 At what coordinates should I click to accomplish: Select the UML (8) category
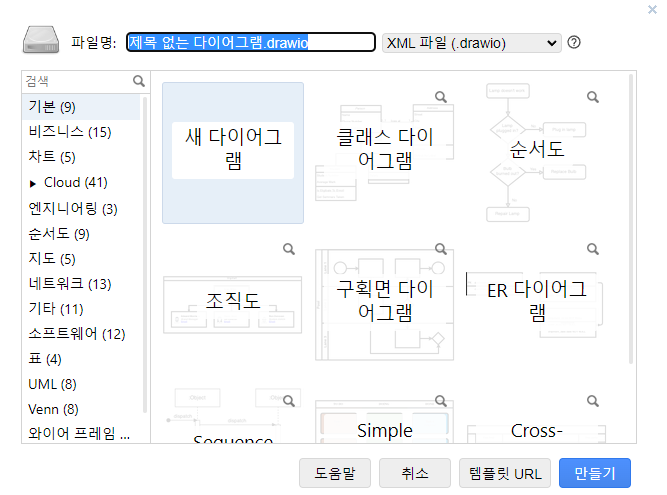tap(81, 384)
